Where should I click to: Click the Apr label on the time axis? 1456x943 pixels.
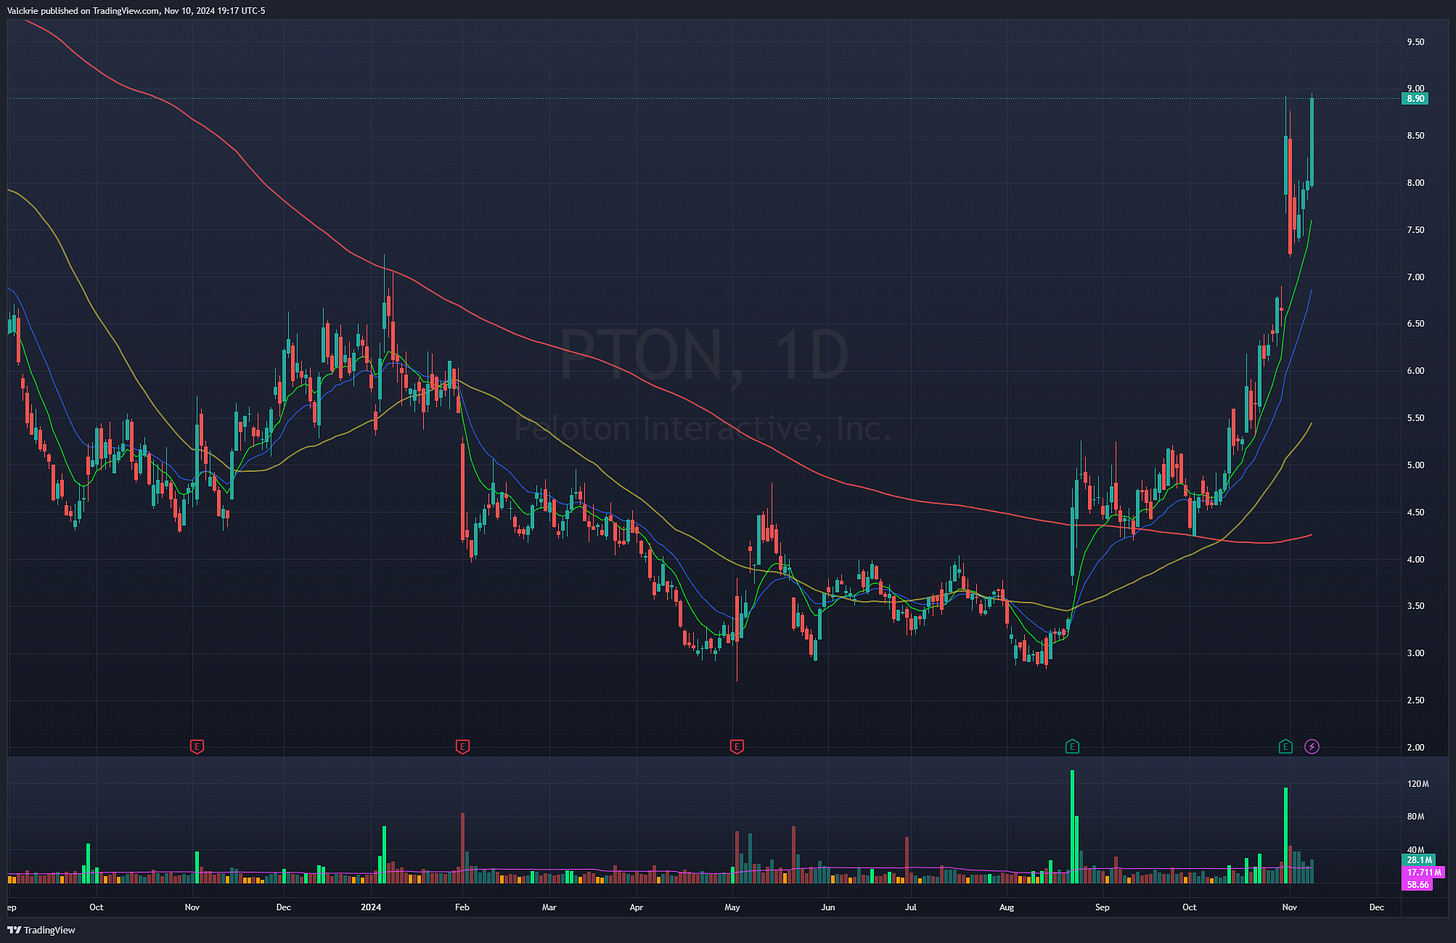[x=637, y=908]
